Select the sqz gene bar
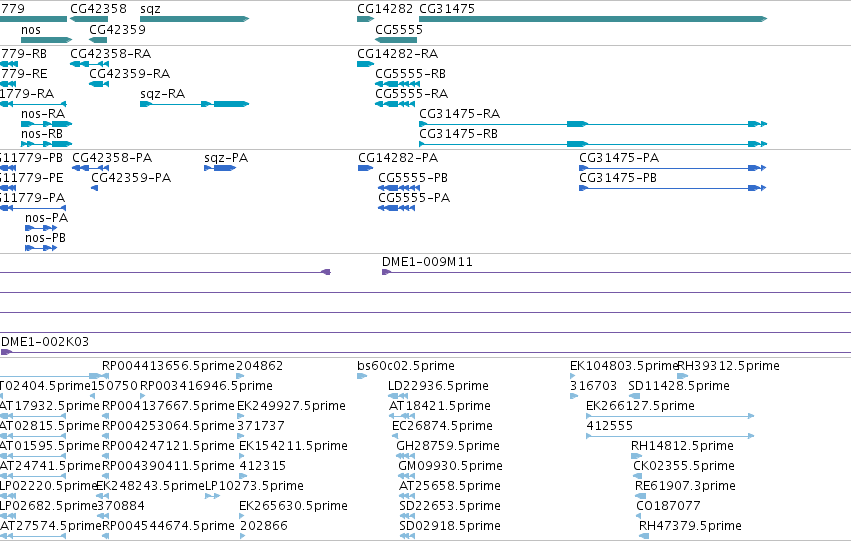The width and height of the screenshot is (851, 541). click(194, 19)
